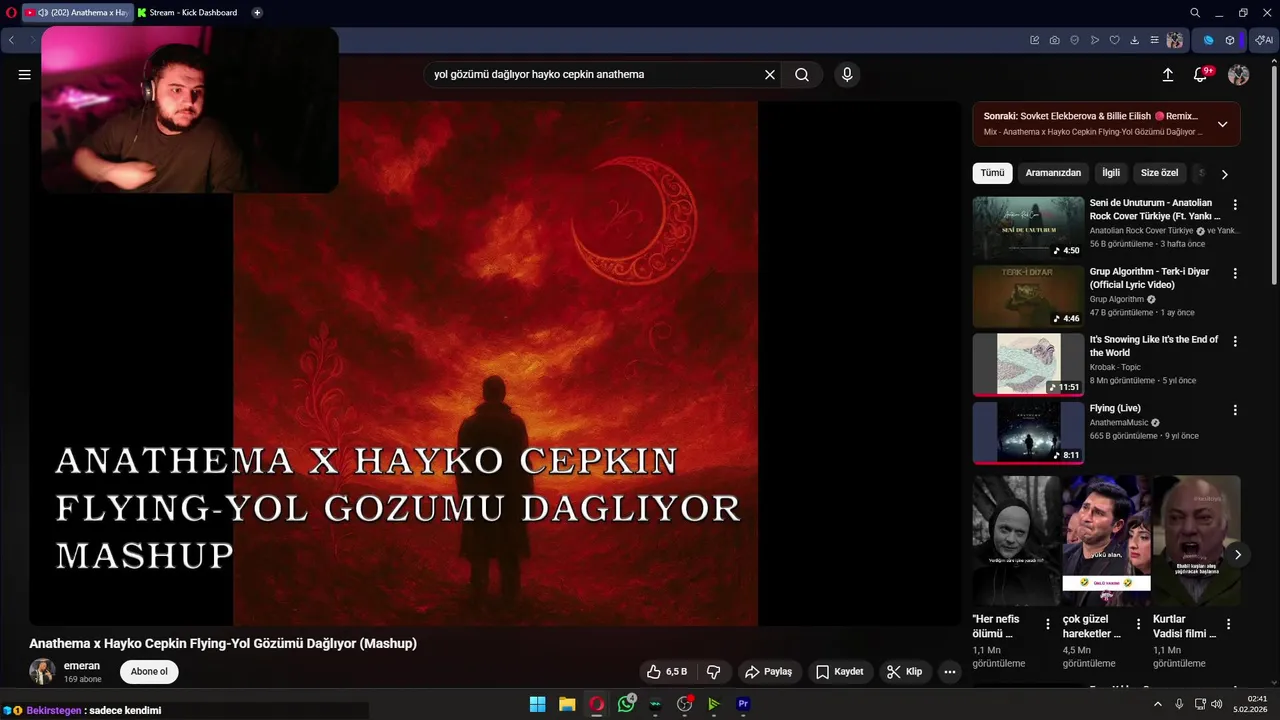Viewport: 1280px width, 720px height.
Task: Open File Explorer from taskbar
Action: (567, 704)
